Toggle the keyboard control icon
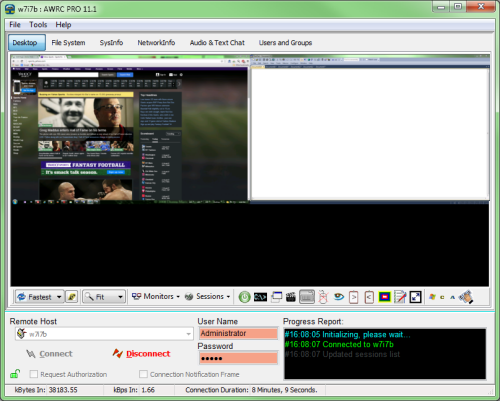This screenshot has width=500, height=401. tap(307, 297)
